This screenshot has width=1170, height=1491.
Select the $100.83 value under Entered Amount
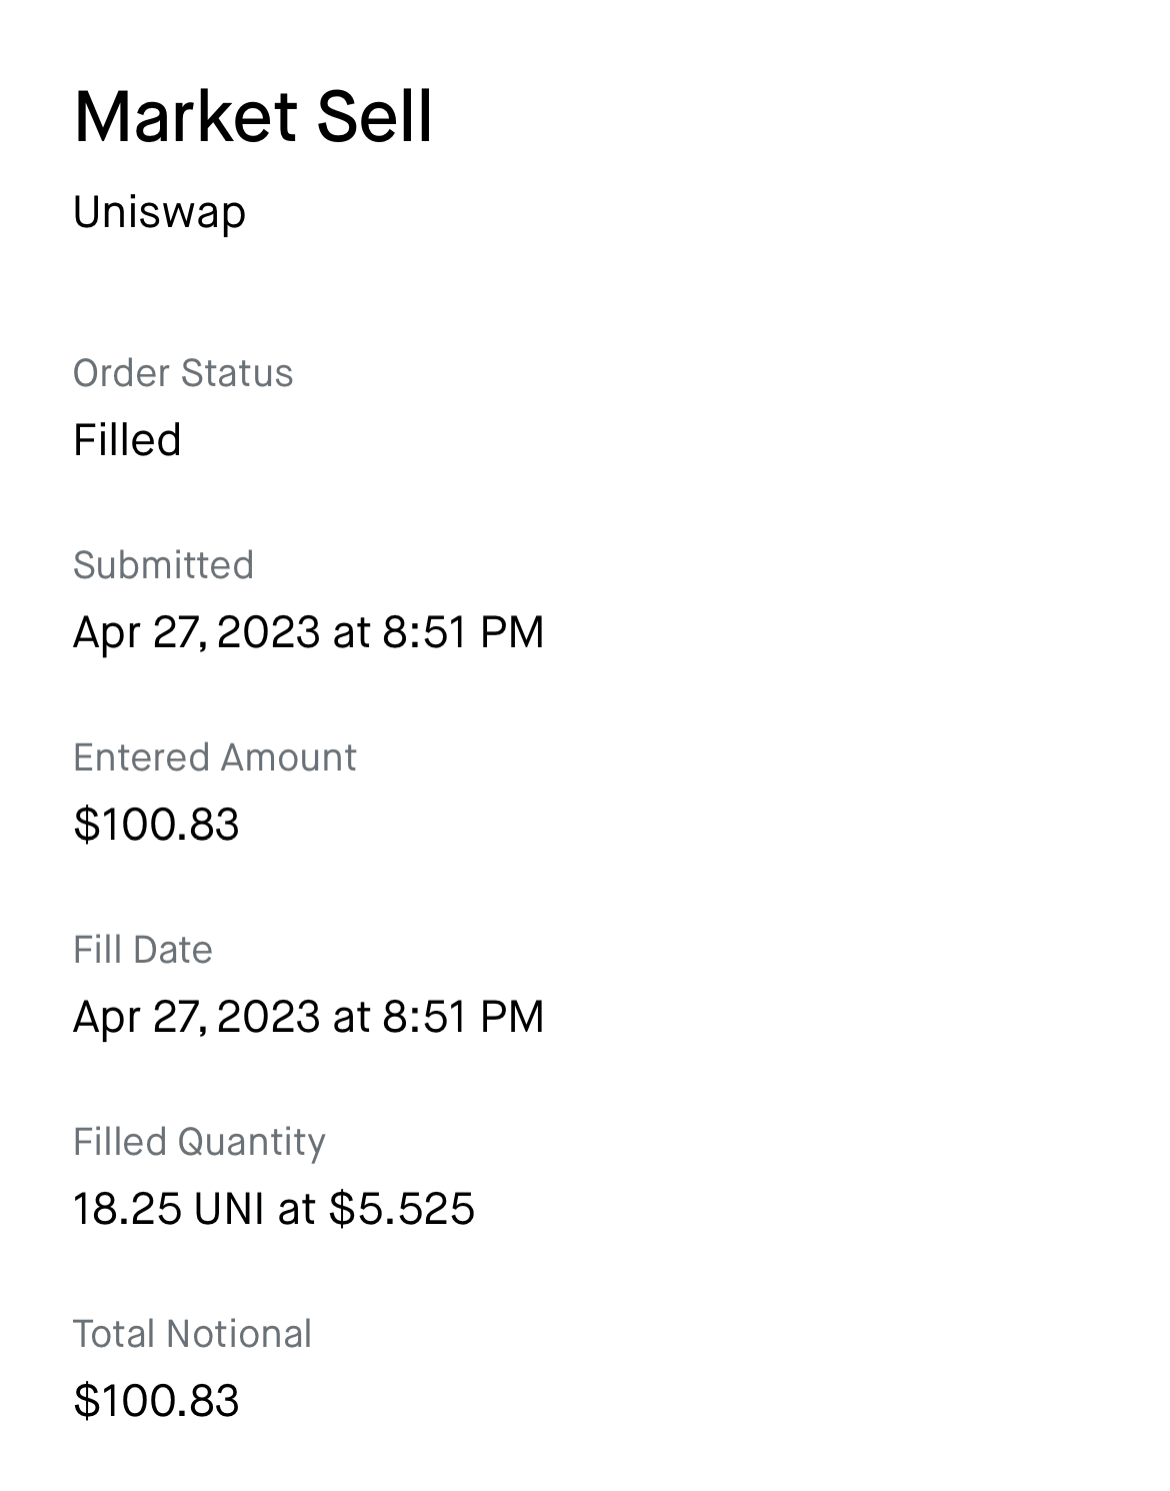[156, 824]
